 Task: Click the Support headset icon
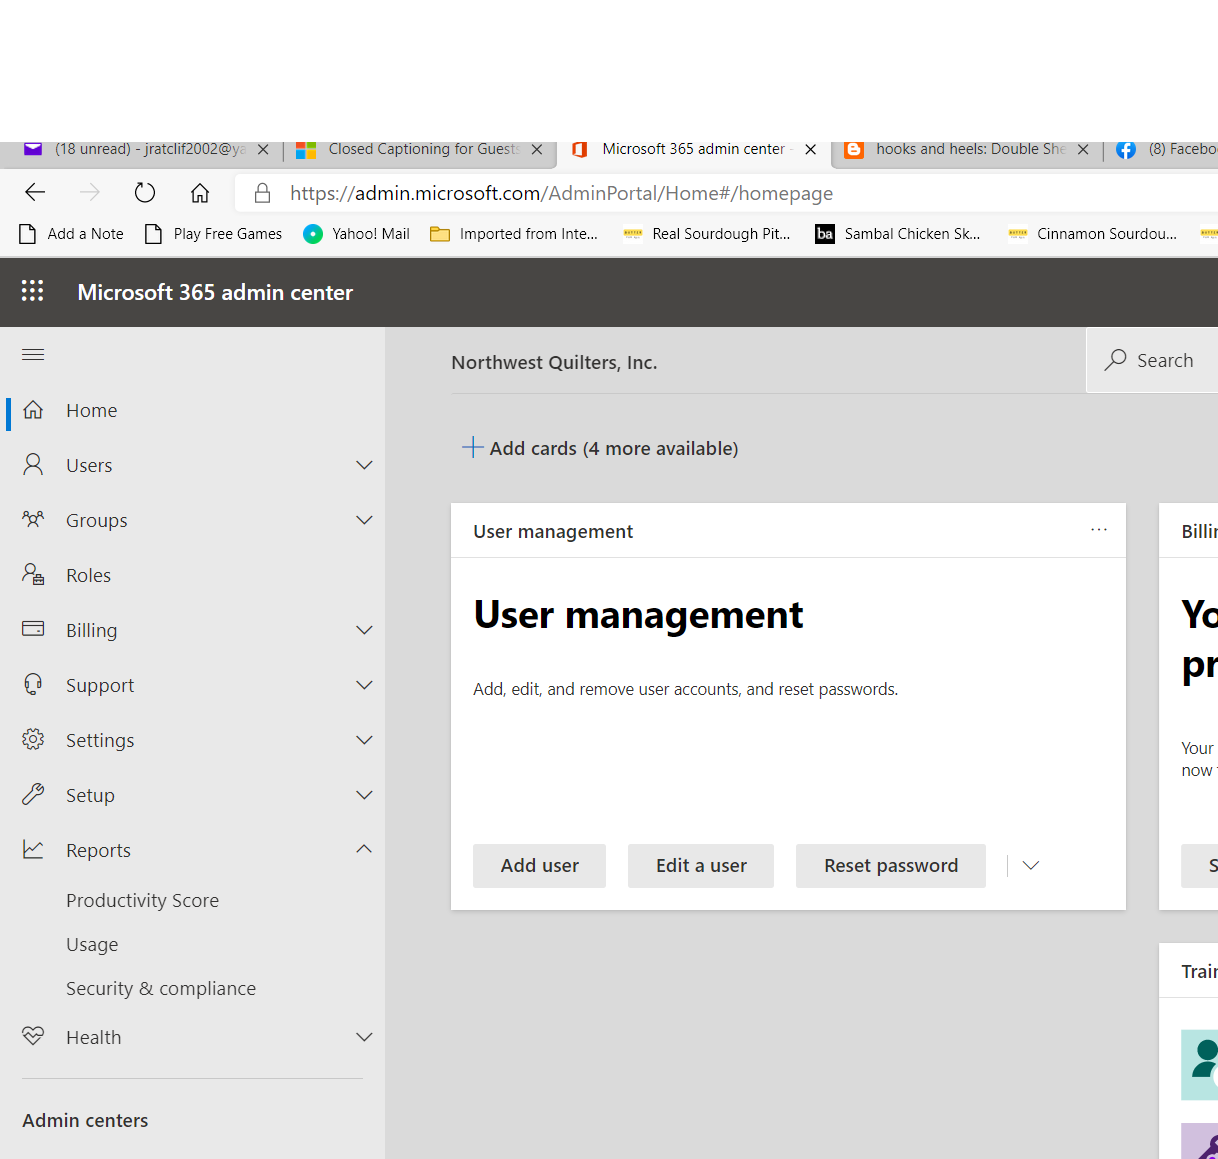(33, 684)
